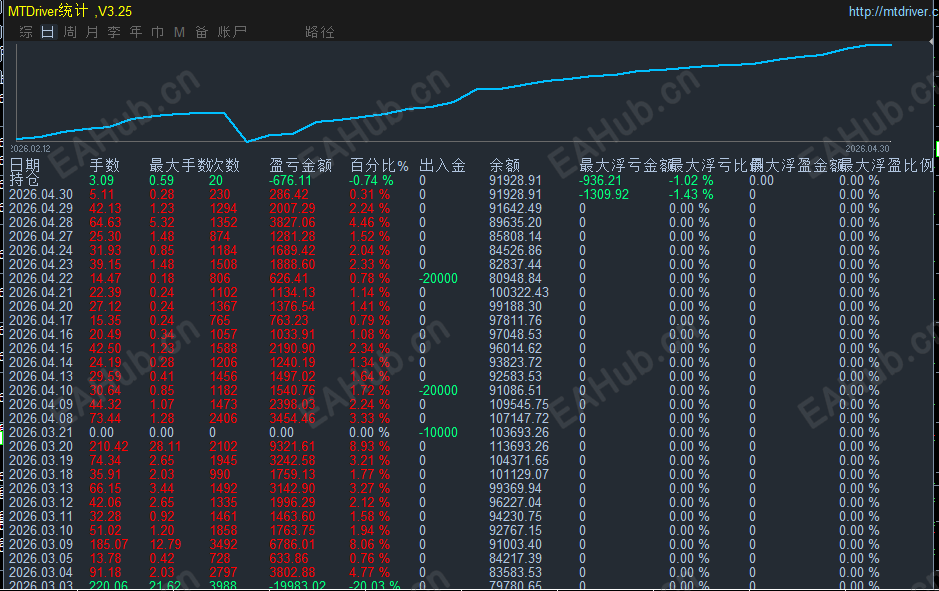
Task: Click lots value 185.07
Action: [109, 544]
